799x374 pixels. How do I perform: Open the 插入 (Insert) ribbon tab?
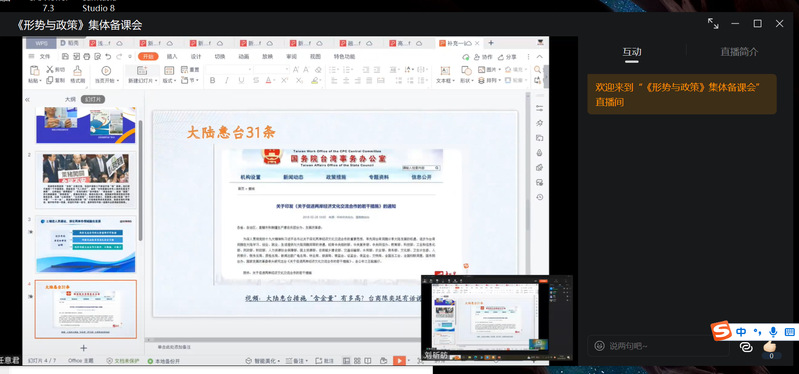[172, 57]
